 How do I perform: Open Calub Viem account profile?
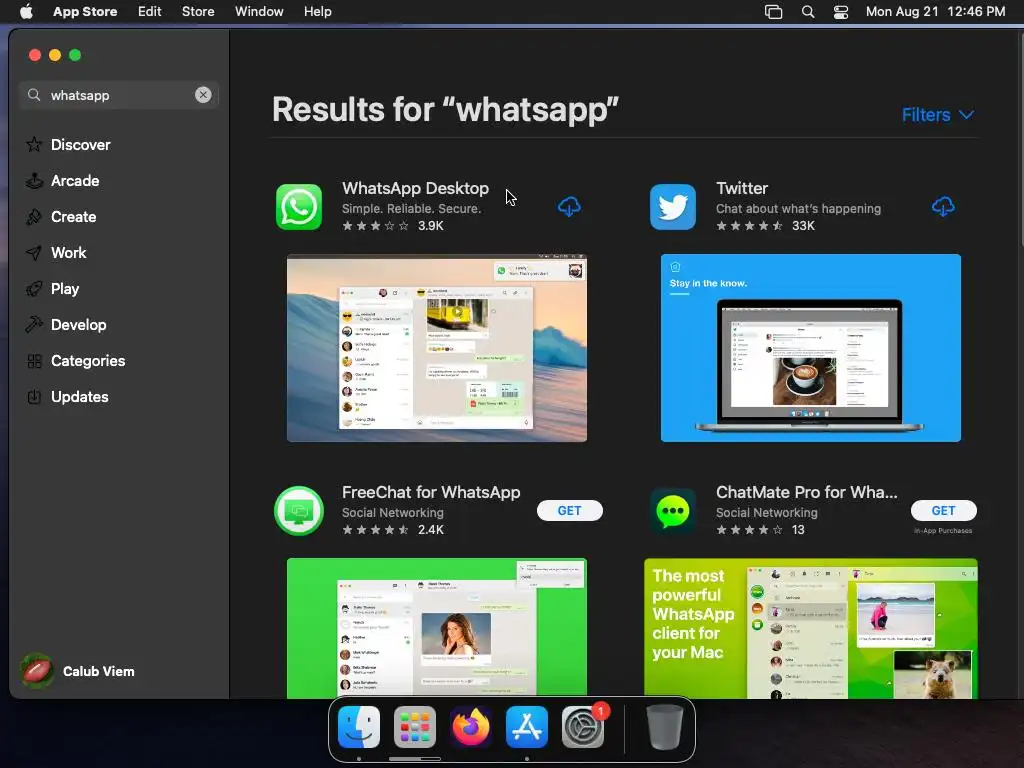tap(78, 671)
